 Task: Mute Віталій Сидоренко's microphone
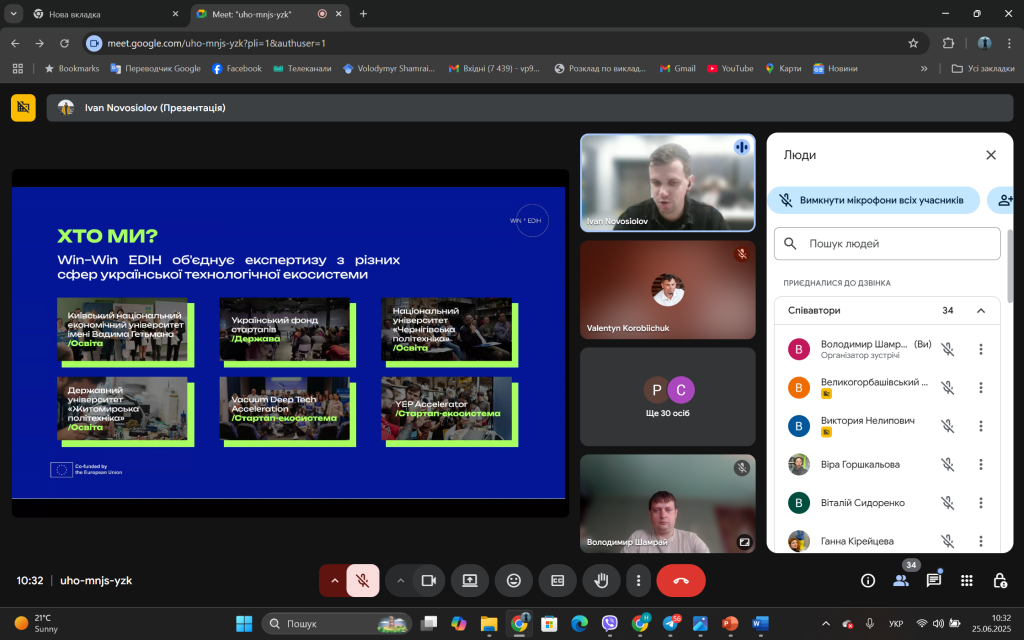(948, 503)
